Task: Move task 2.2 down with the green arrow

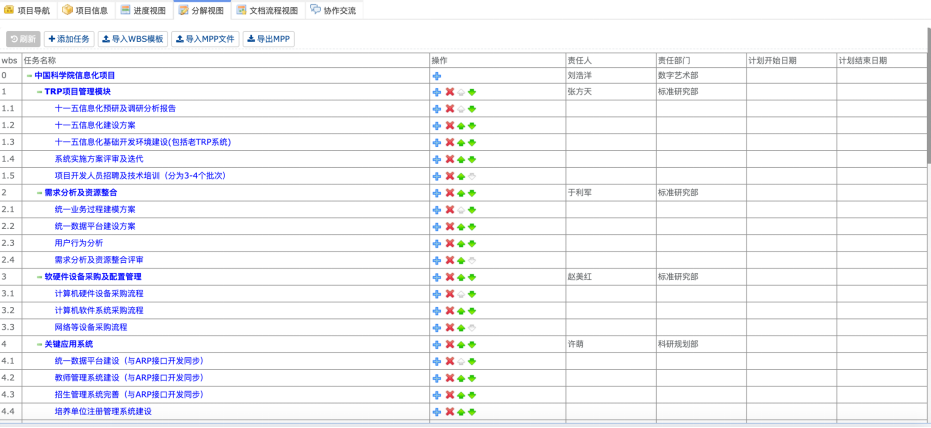Action: pyautogui.click(x=472, y=227)
